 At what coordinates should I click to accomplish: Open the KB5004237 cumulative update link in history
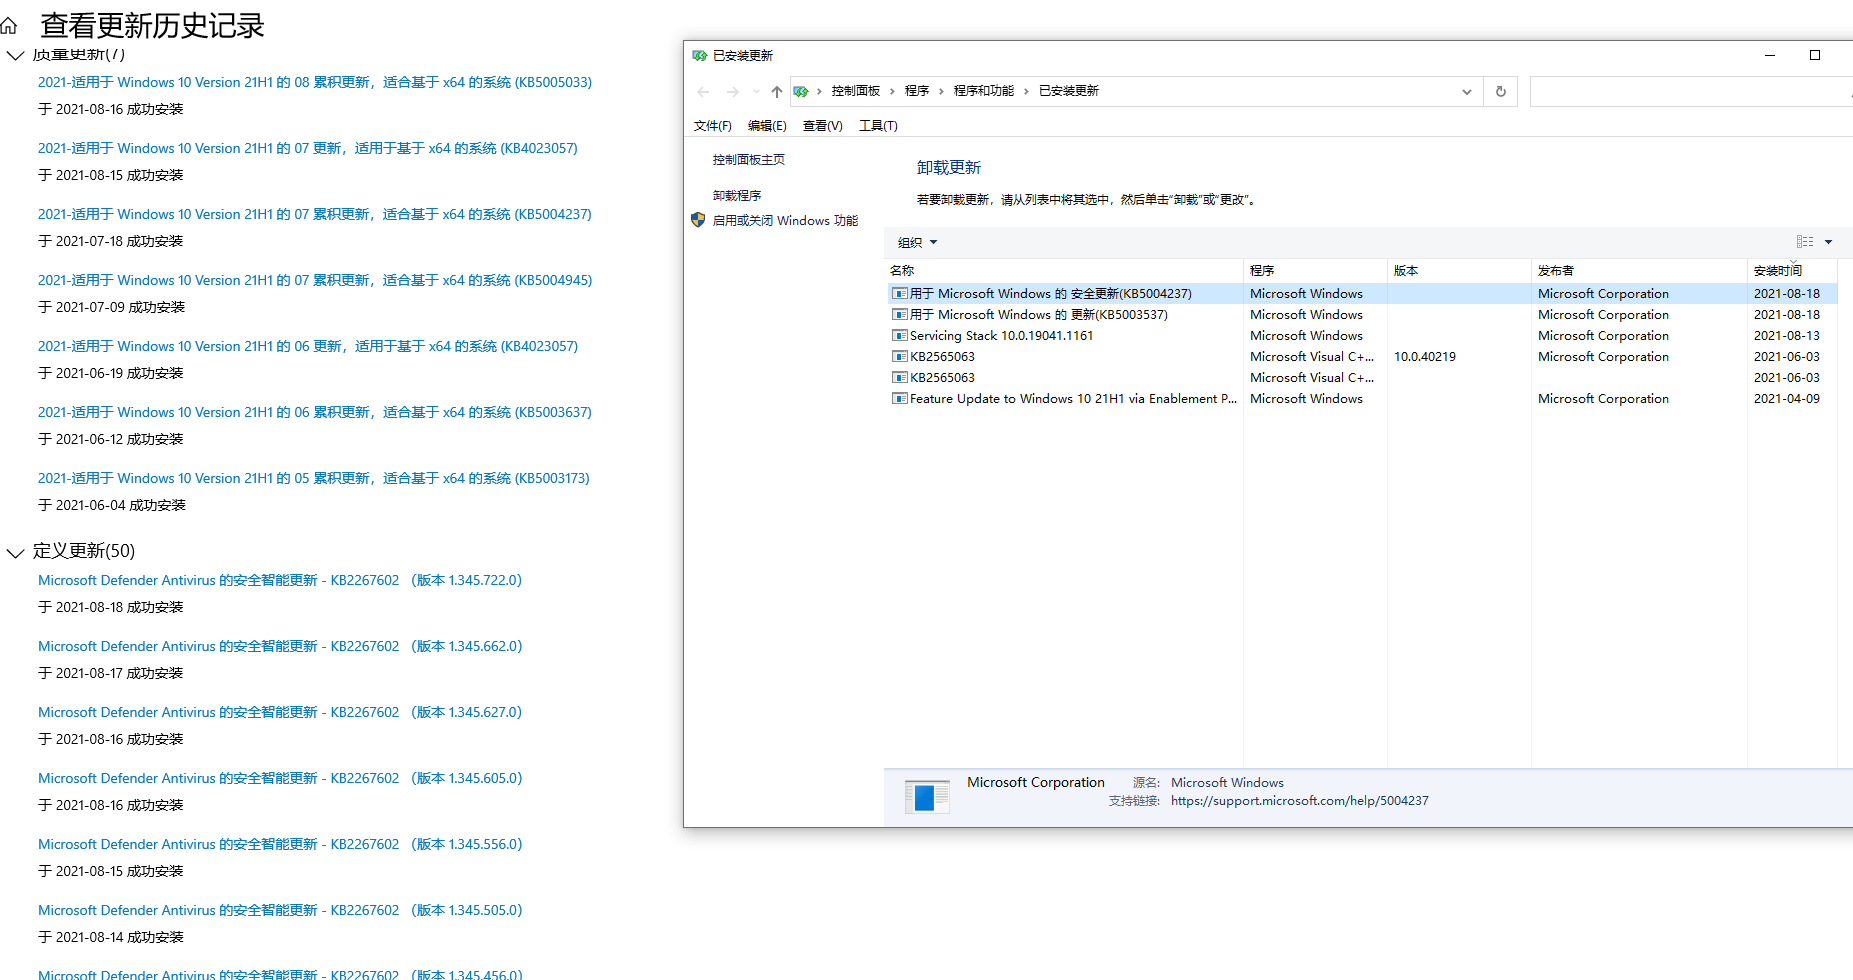315,214
